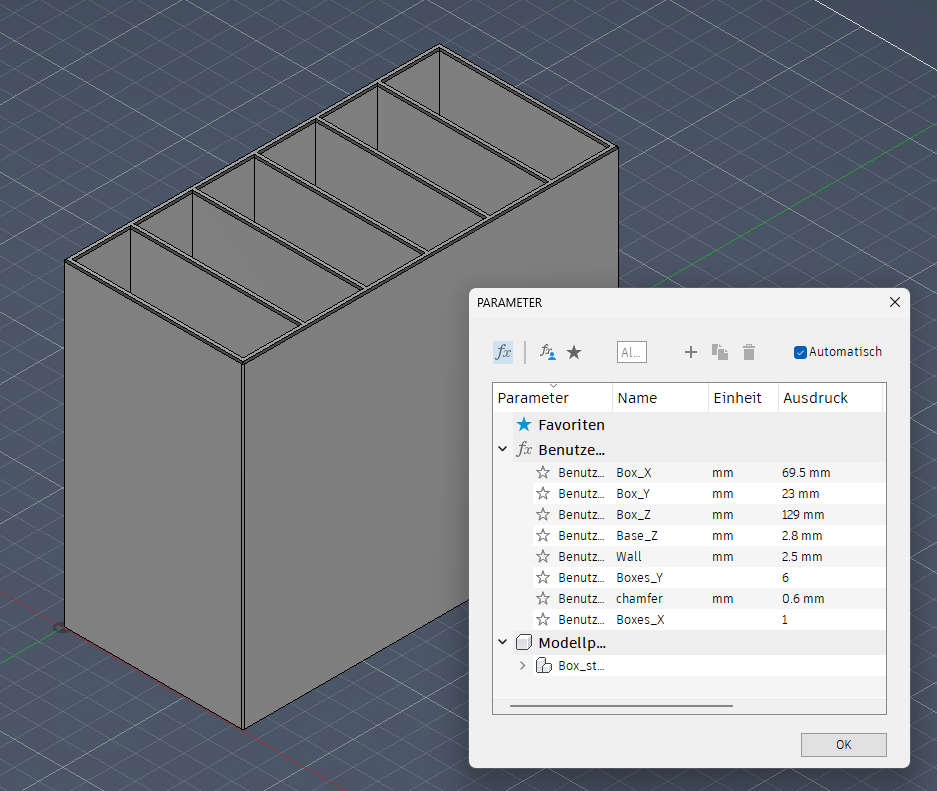The width and height of the screenshot is (937, 791).
Task: Click the horizontal scrollbar below the list
Action: (x=620, y=703)
